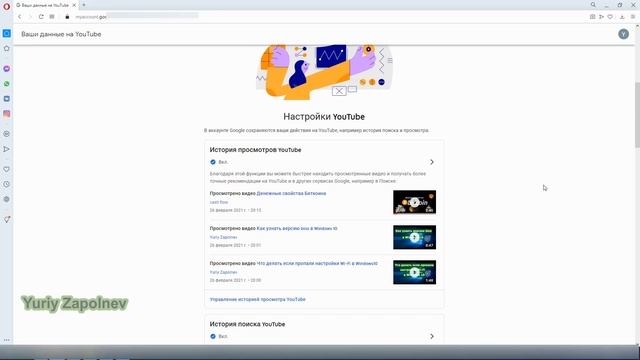Open VK messenger in the sidebar
This screenshot has width=640, height=360.
pyautogui.click(x=7, y=99)
